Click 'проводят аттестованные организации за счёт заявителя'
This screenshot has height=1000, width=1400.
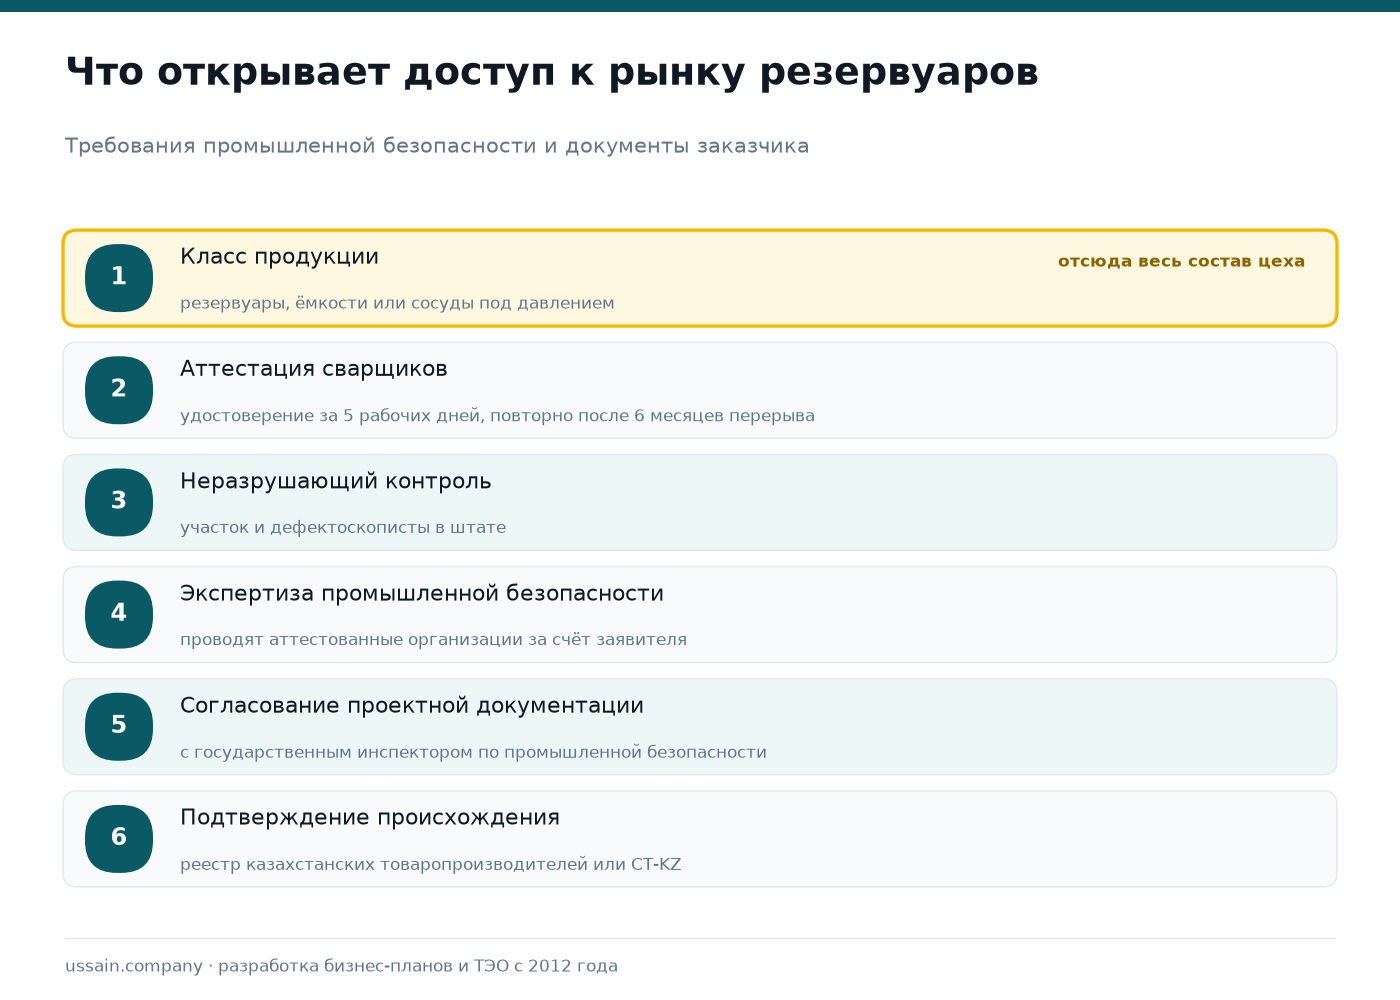click(433, 640)
